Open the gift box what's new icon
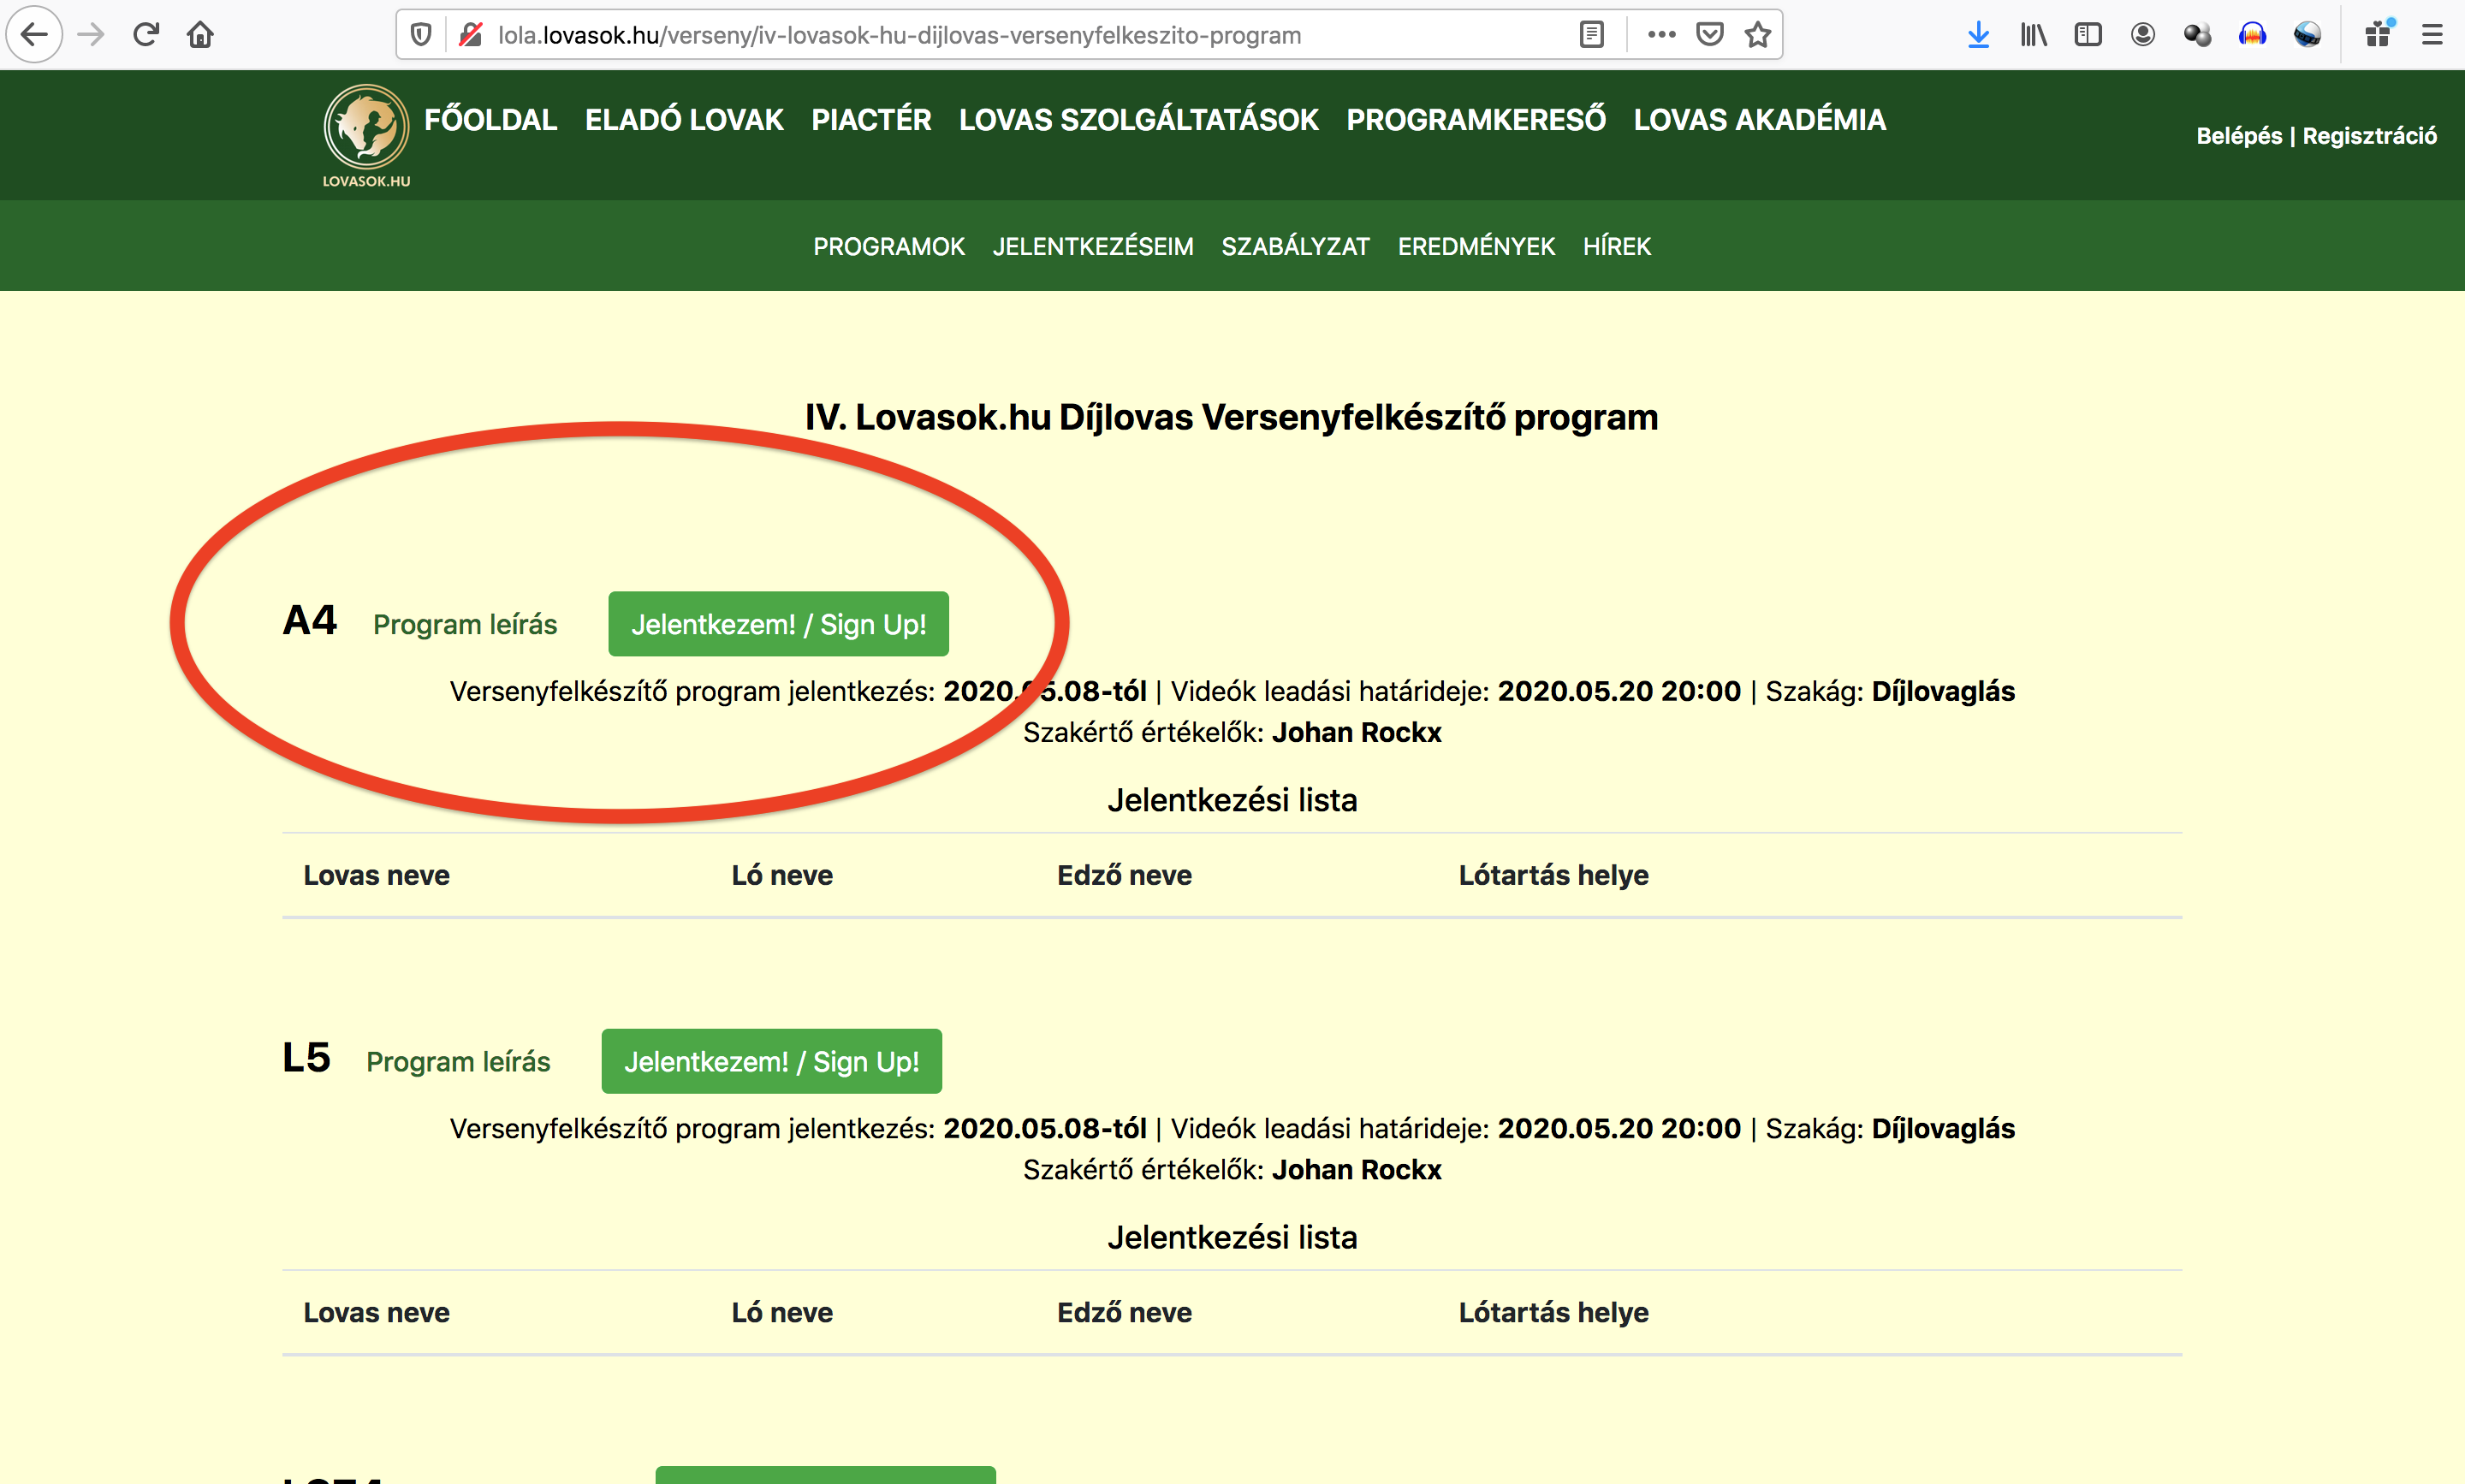2465x1484 pixels. [2379, 35]
